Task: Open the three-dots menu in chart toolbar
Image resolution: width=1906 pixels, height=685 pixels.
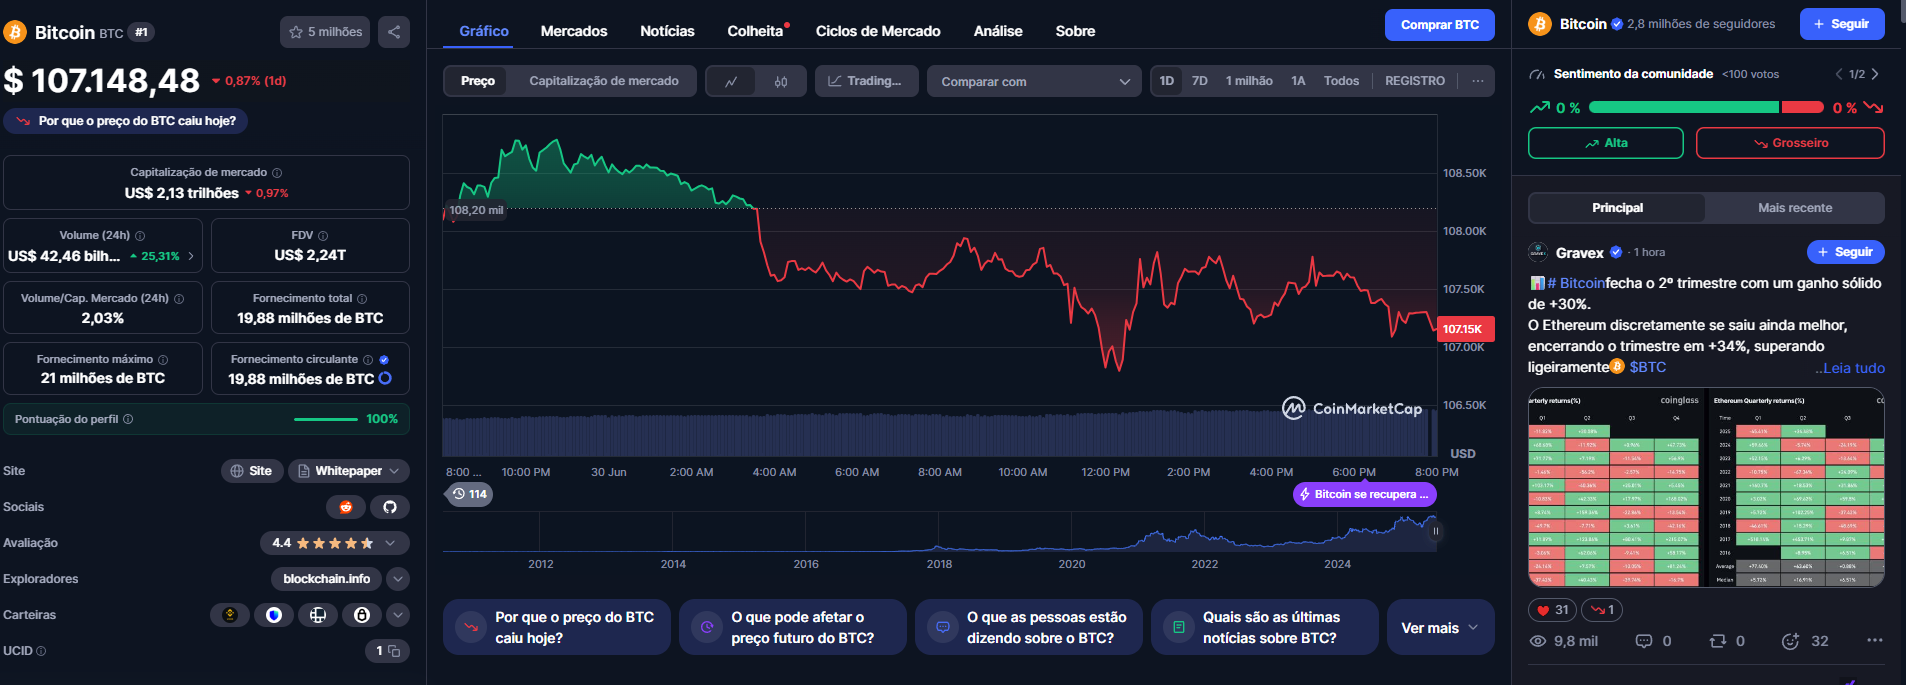Action: pyautogui.click(x=1478, y=81)
